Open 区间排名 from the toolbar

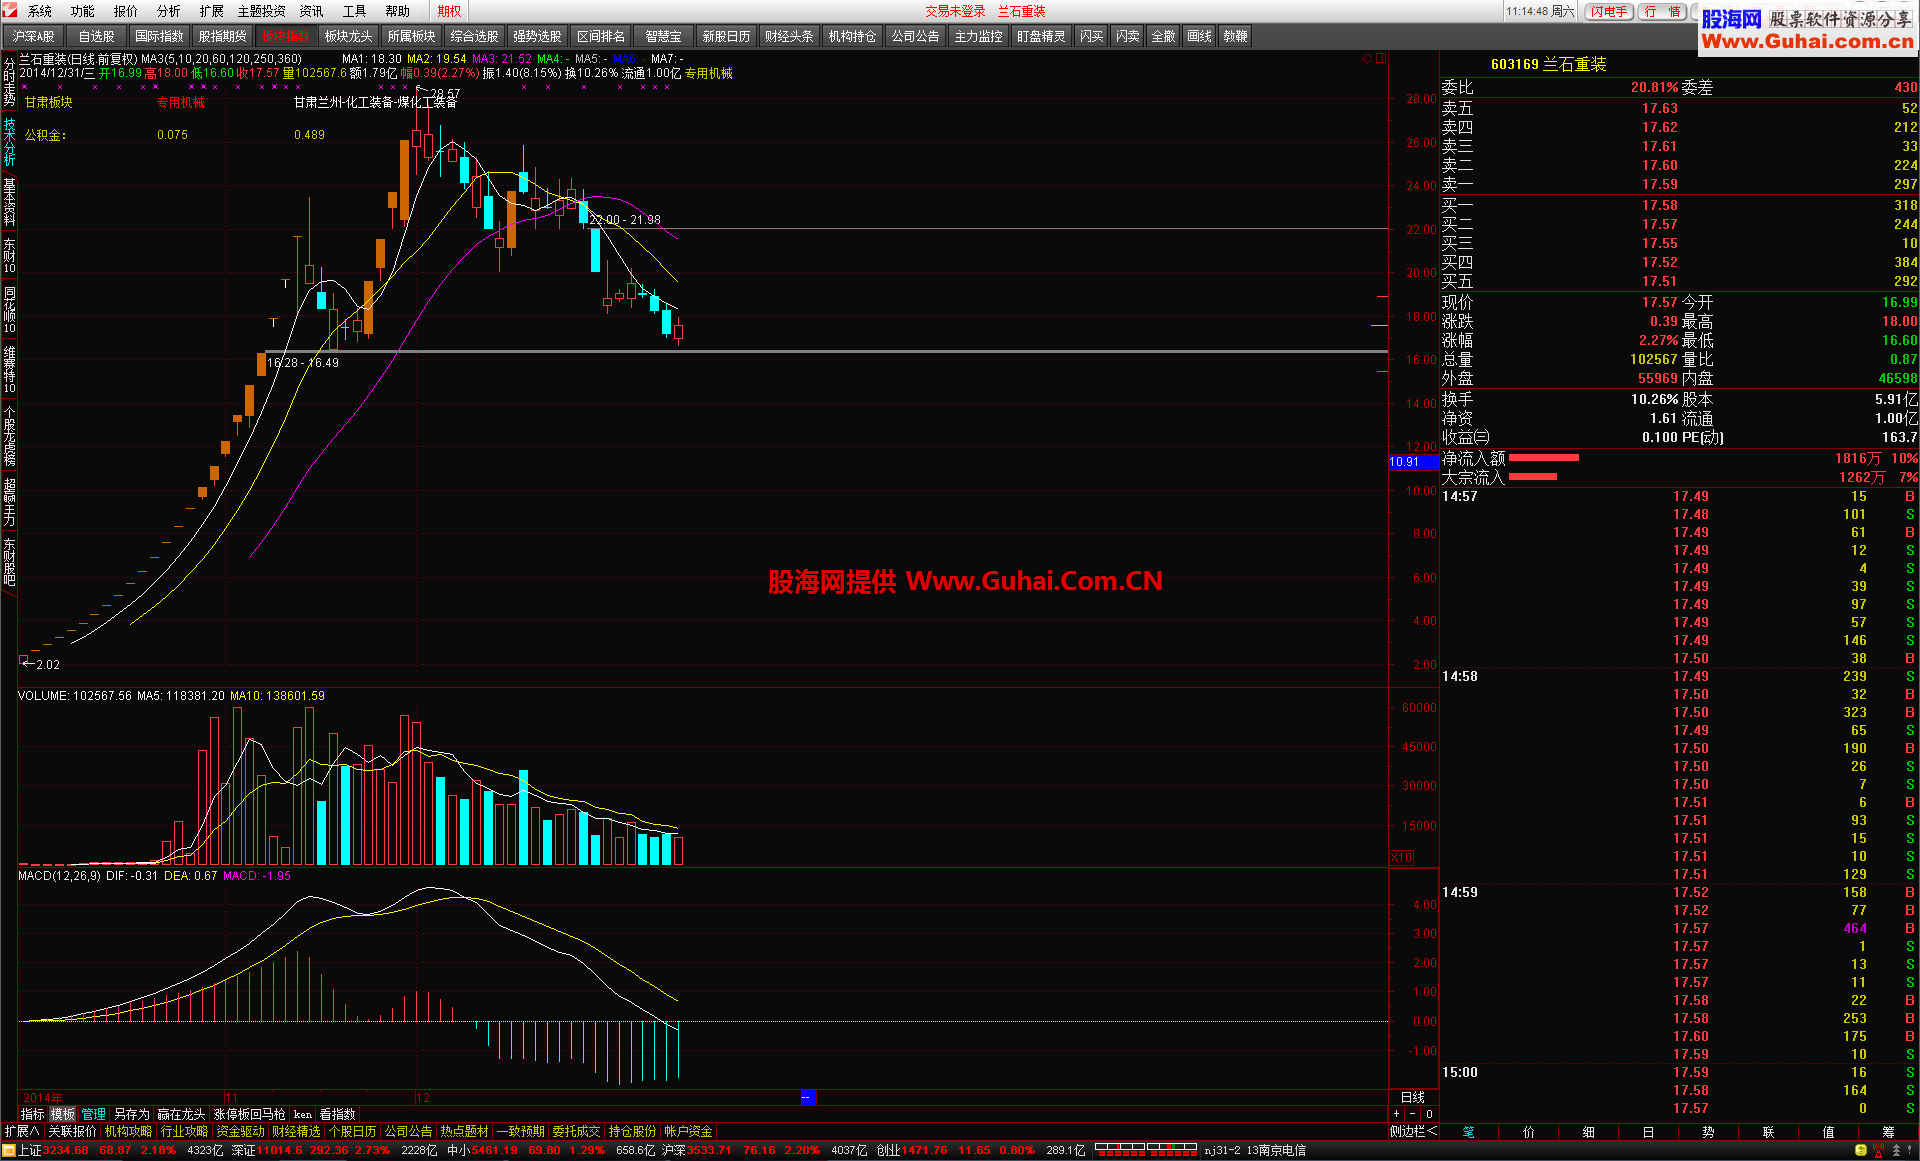(x=601, y=36)
